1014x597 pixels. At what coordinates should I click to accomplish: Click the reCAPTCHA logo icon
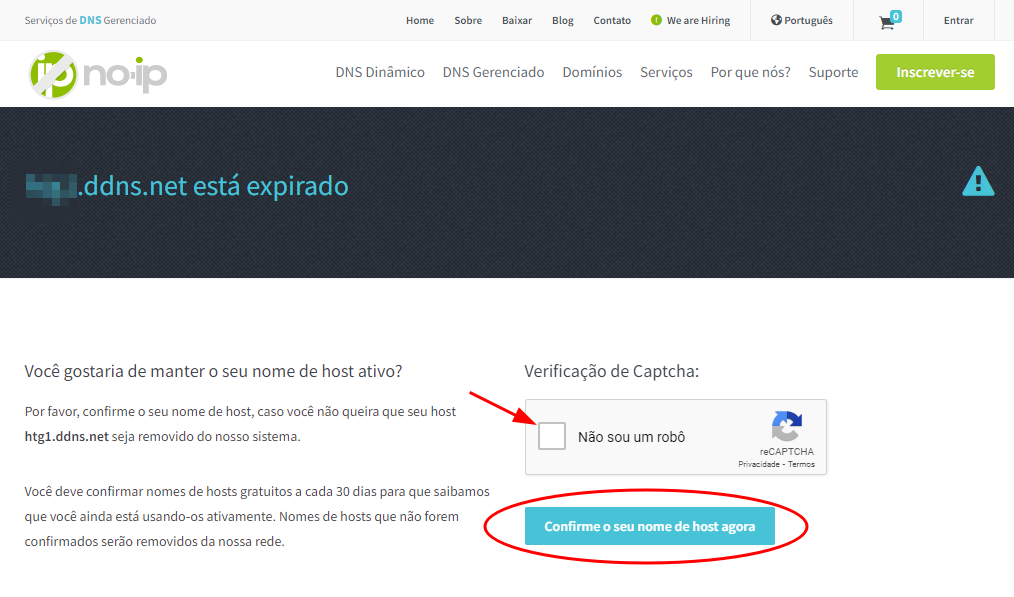pyautogui.click(x=786, y=427)
